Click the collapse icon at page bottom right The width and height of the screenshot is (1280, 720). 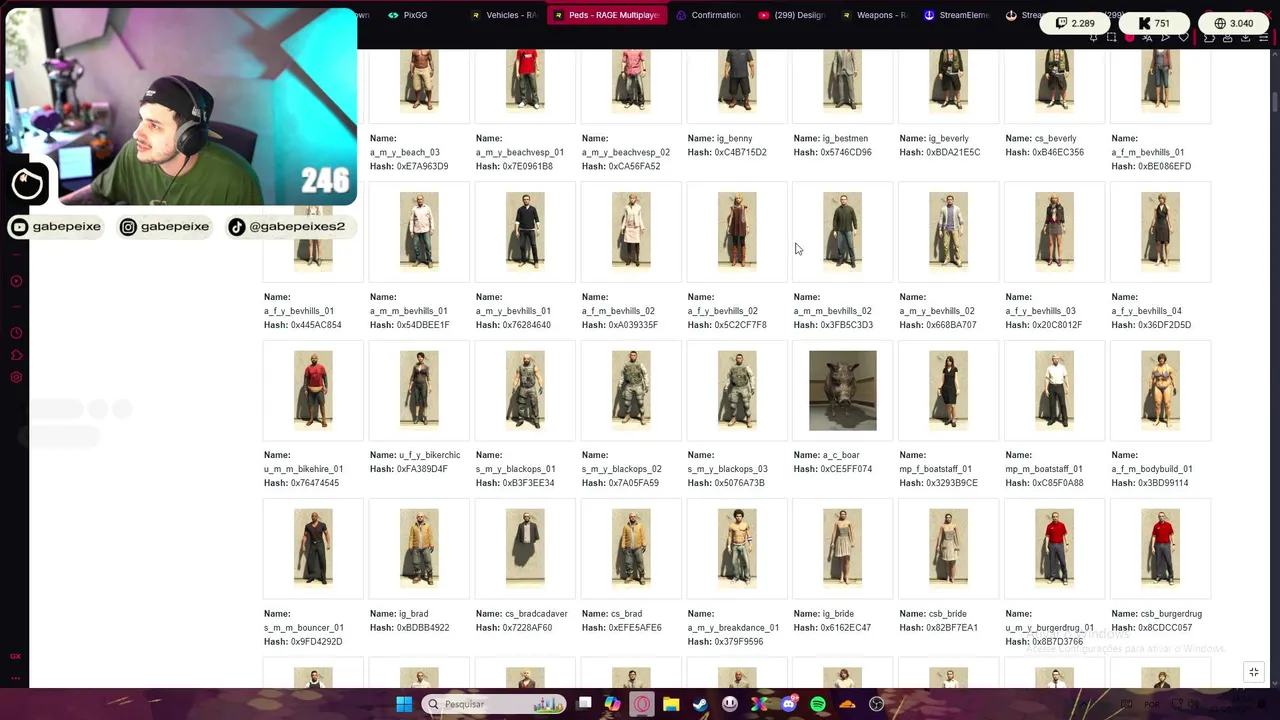[x=1253, y=672]
